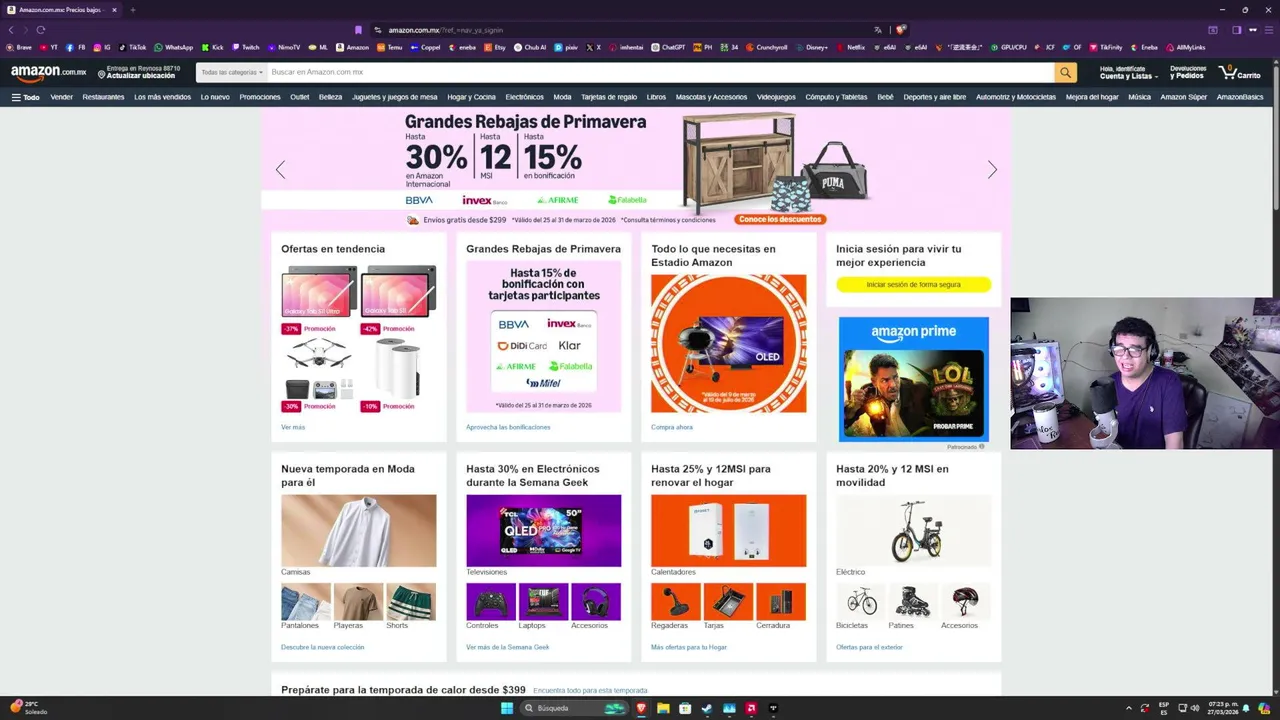Image resolution: width=1280 pixels, height=720 pixels.
Task: Click the browser reload button
Action: click(41, 30)
